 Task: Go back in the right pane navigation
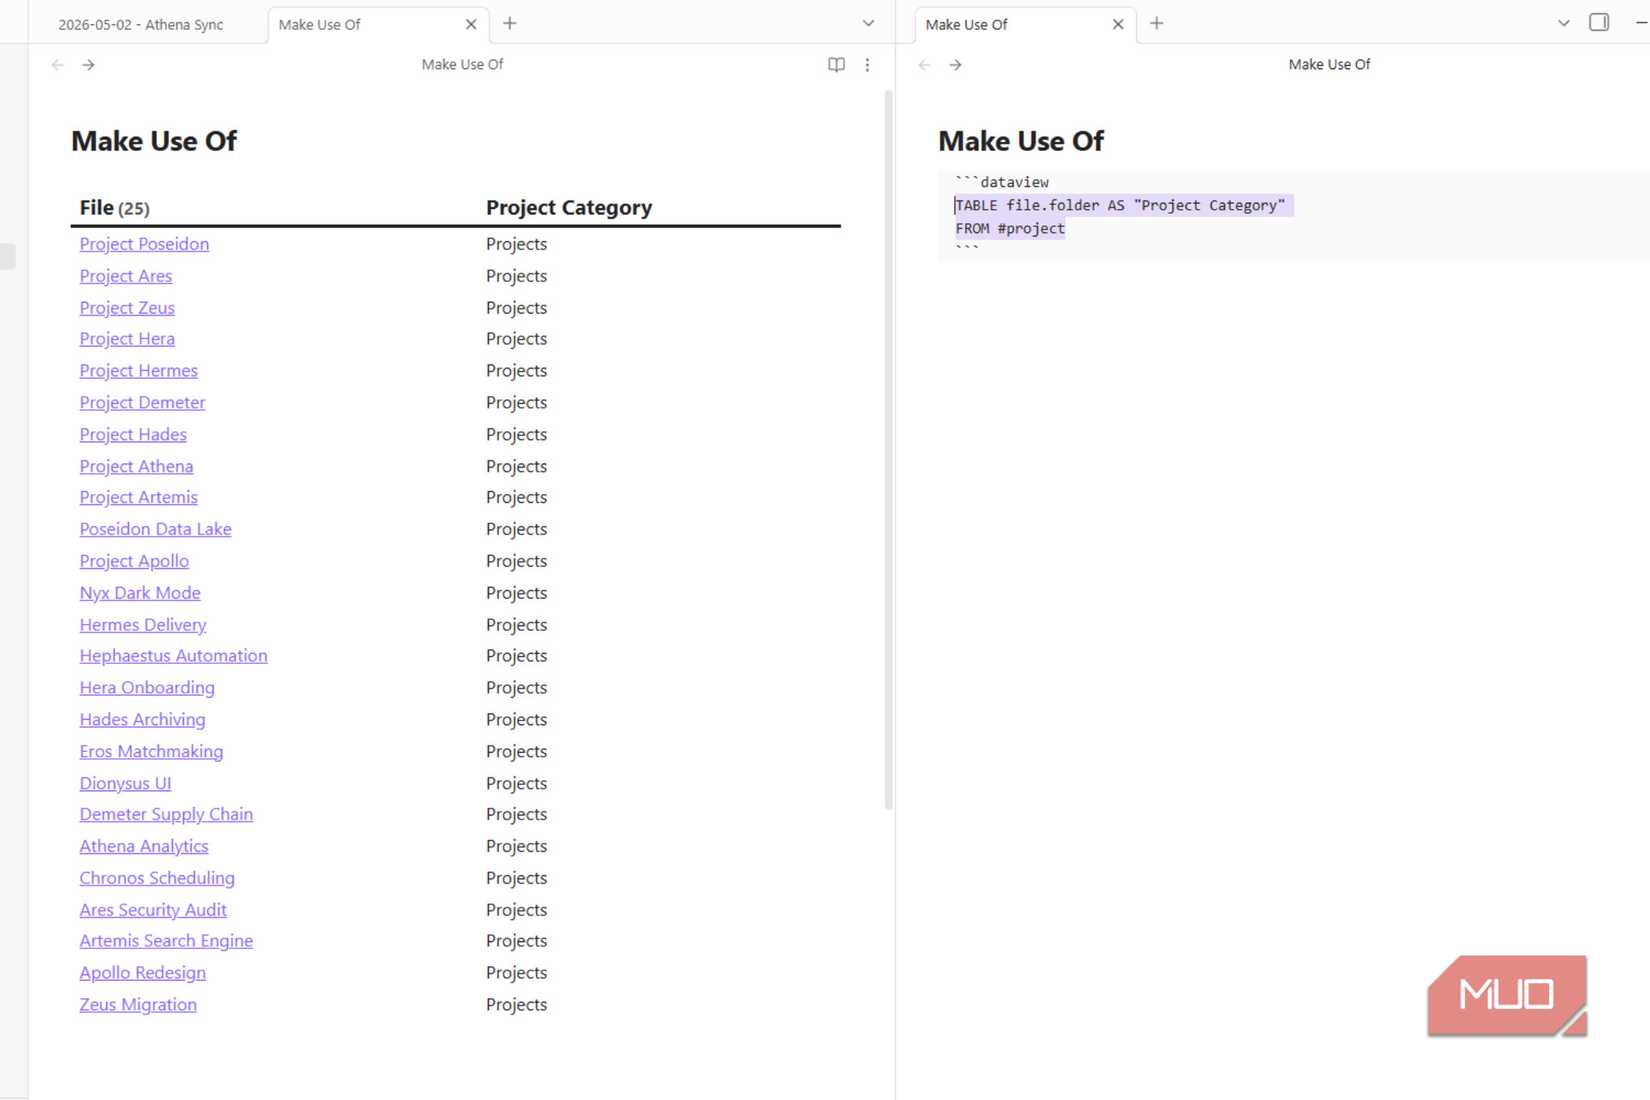[925, 65]
